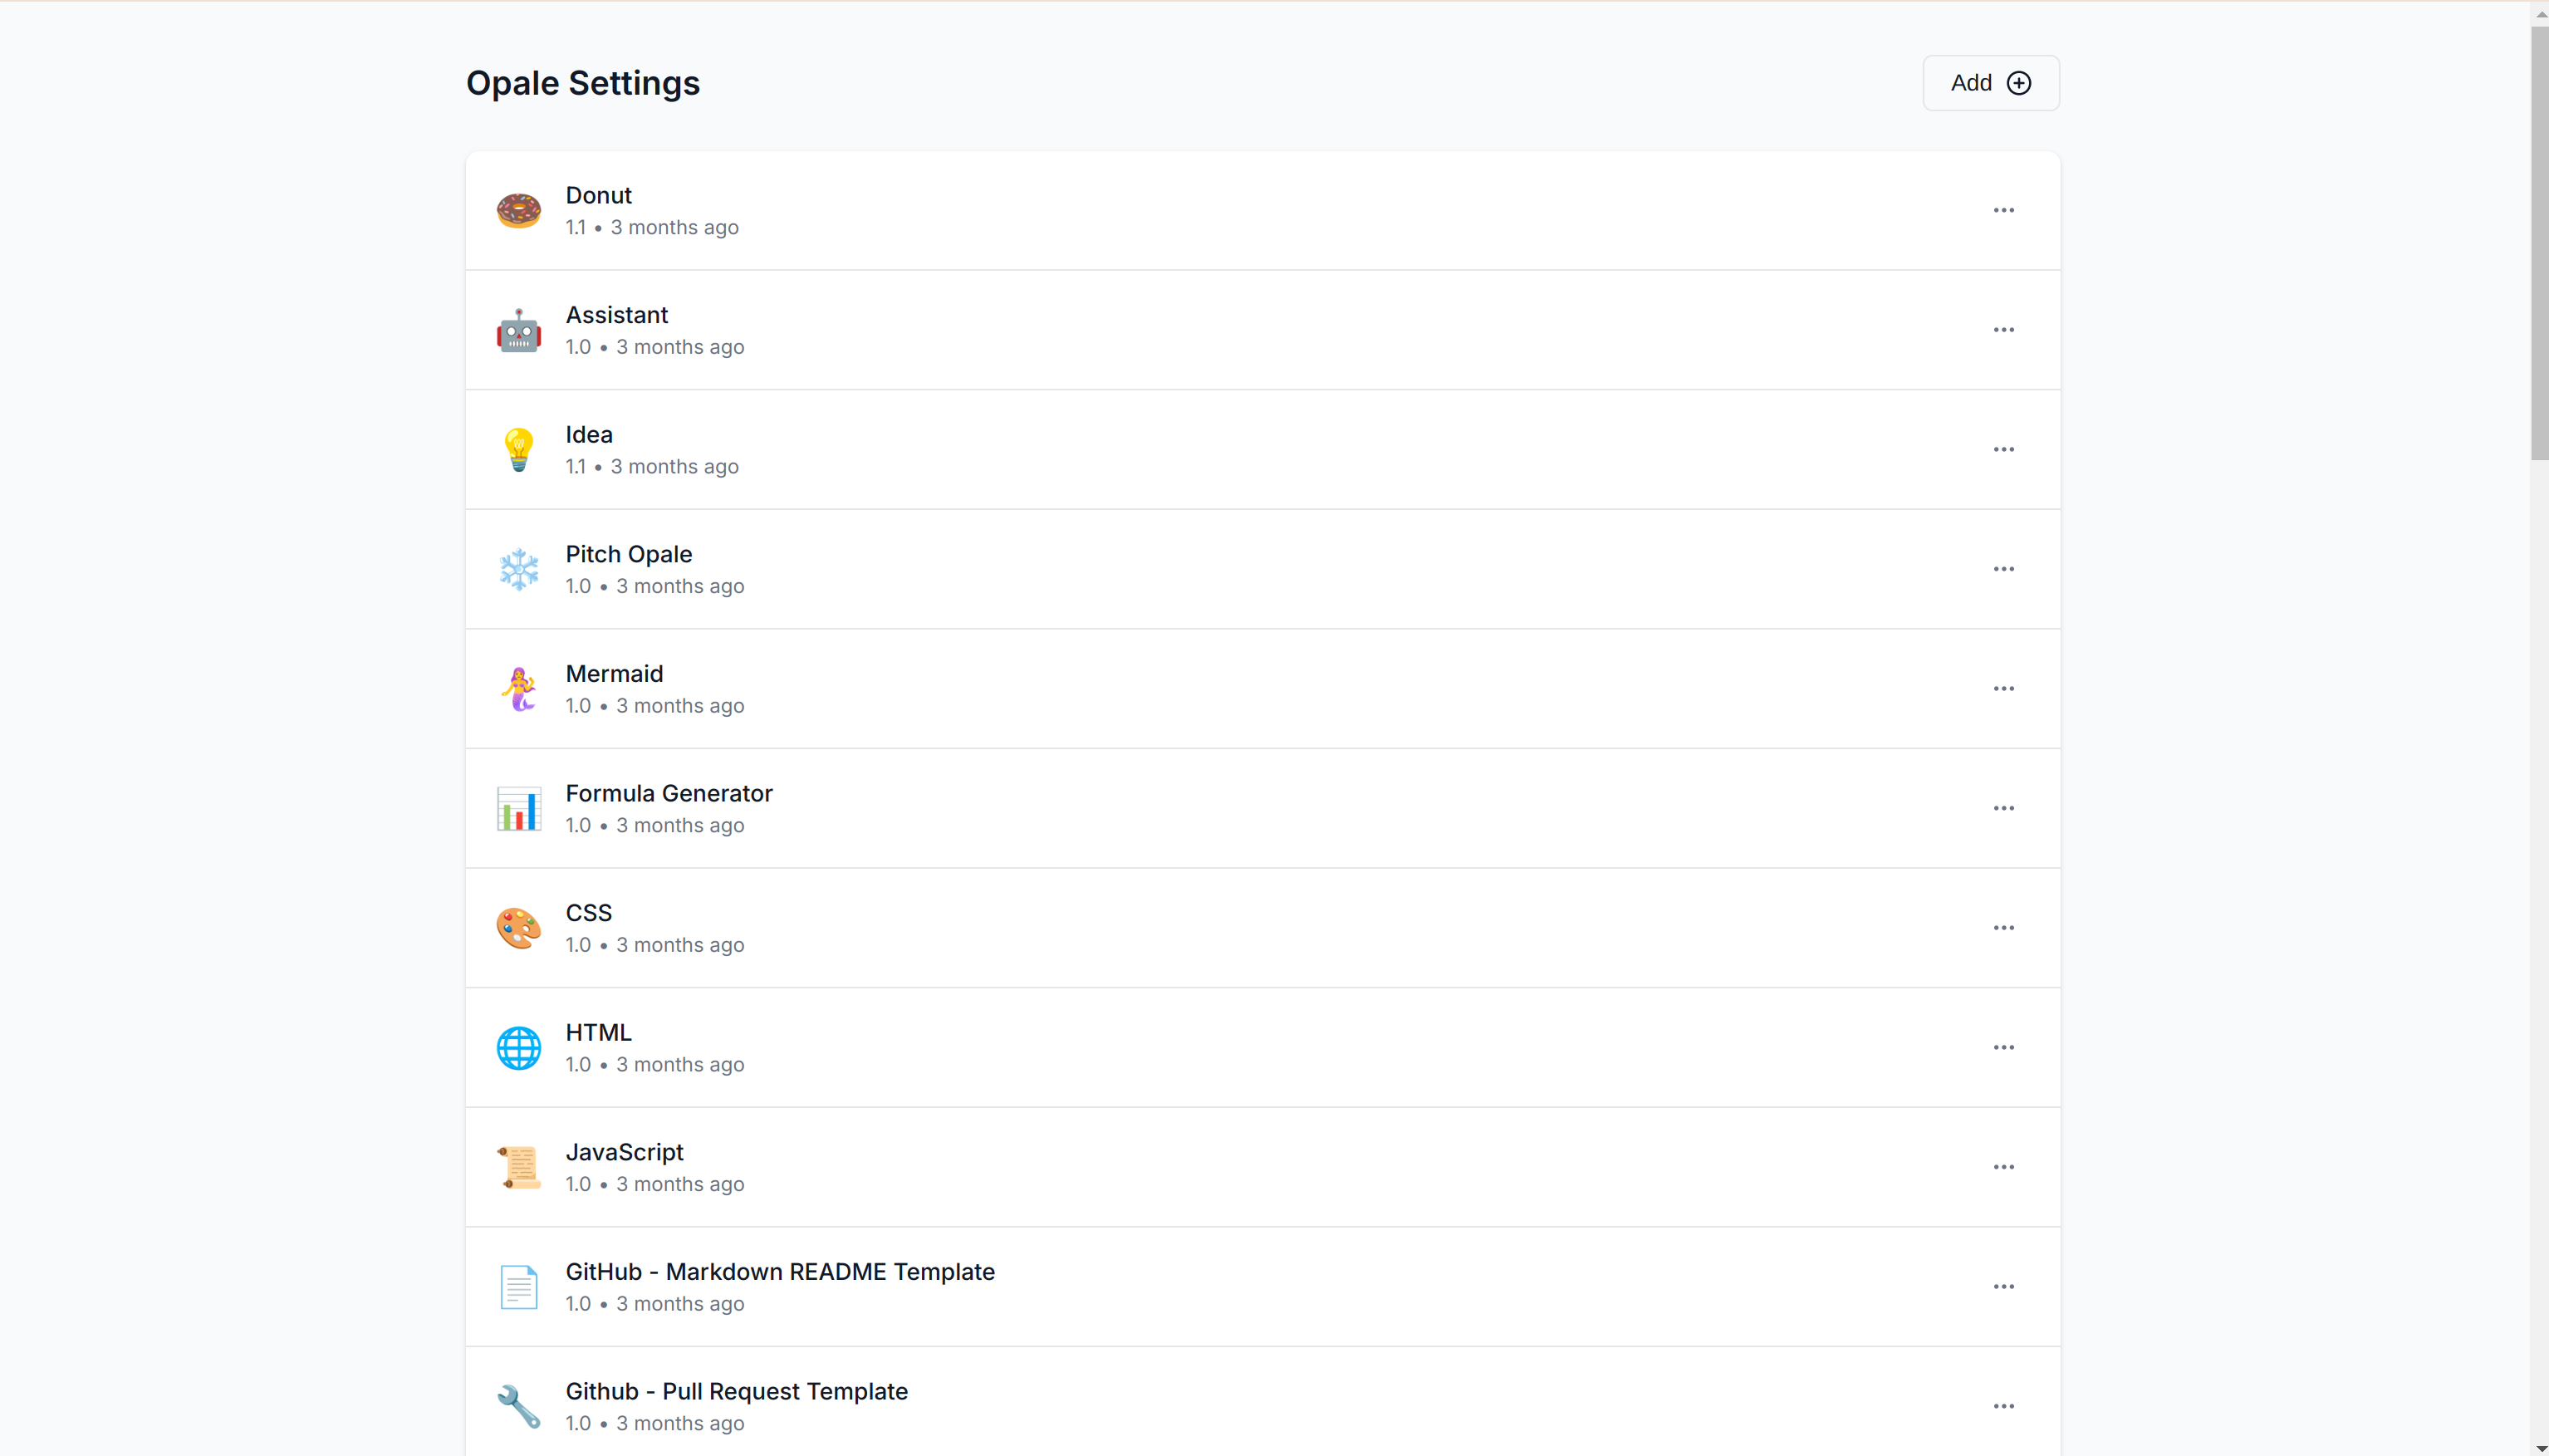
Task: Click the Formula Generator bar chart icon
Action: point(518,809)
